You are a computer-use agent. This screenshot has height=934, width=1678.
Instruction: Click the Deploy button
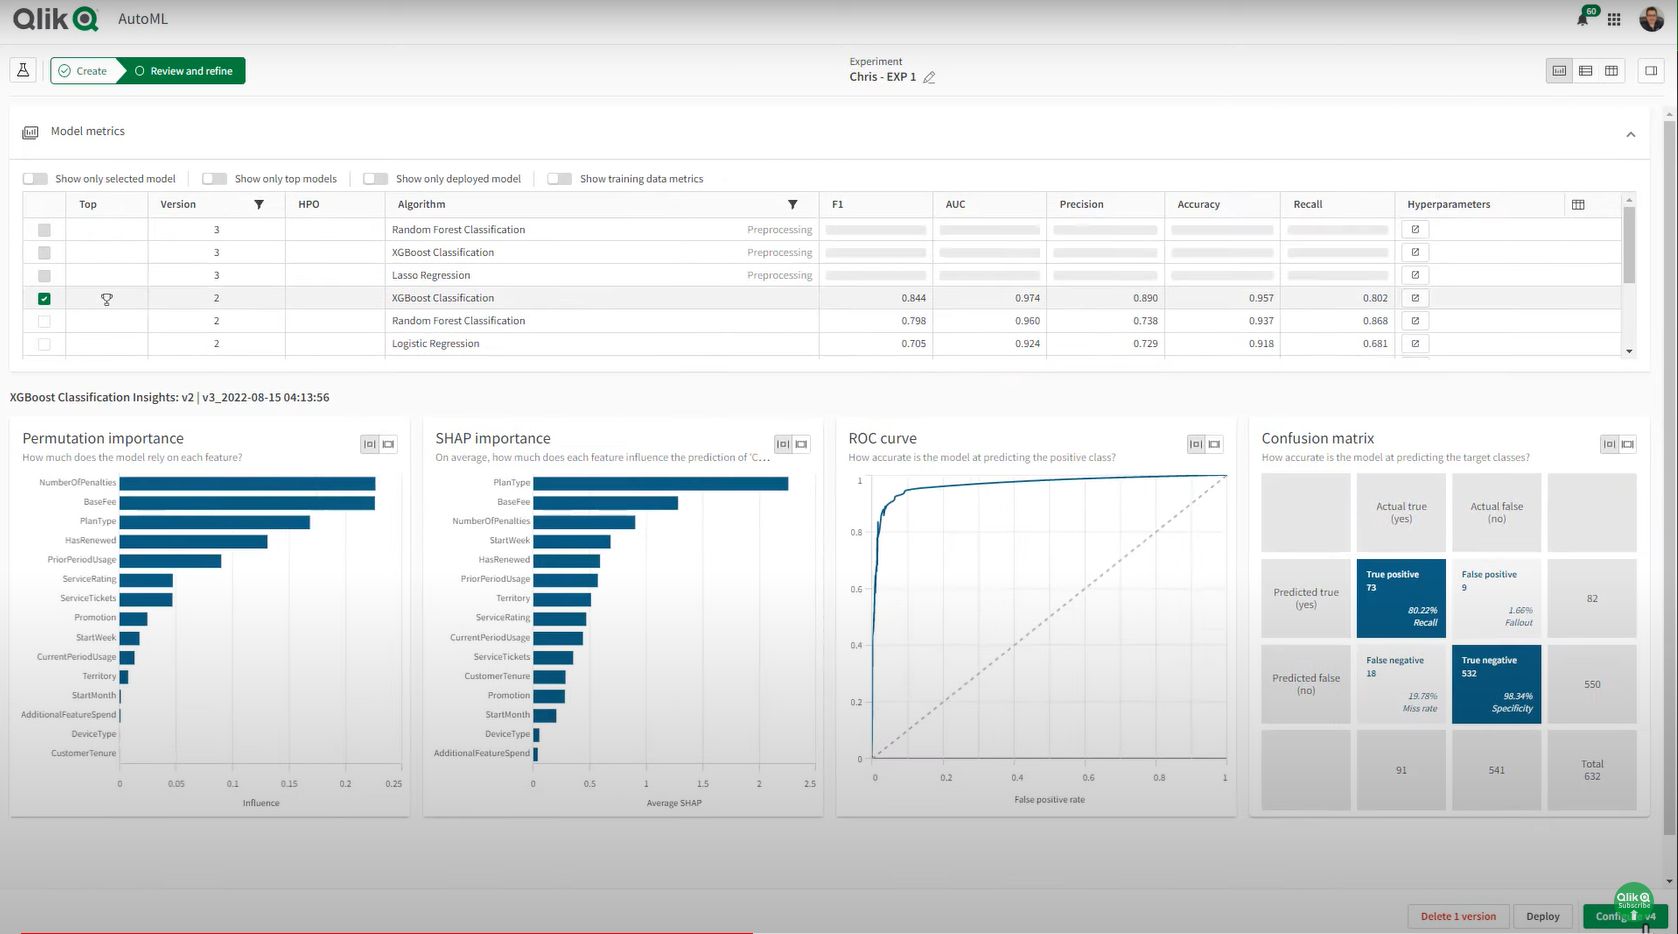[x=1542, y=916]
